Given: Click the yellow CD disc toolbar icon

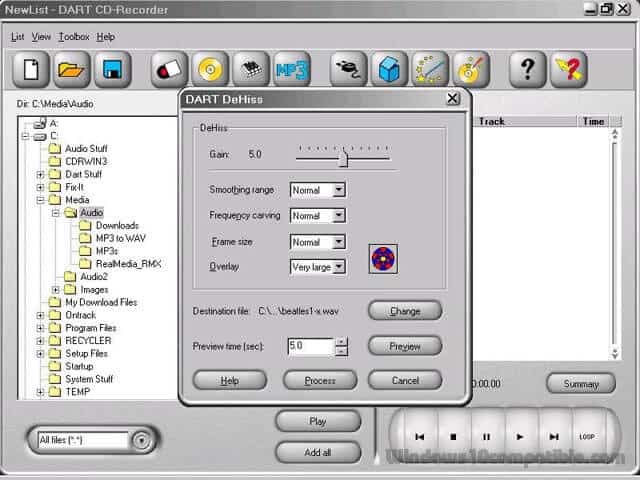Looking at the screenshot, I should click(211, 70).
